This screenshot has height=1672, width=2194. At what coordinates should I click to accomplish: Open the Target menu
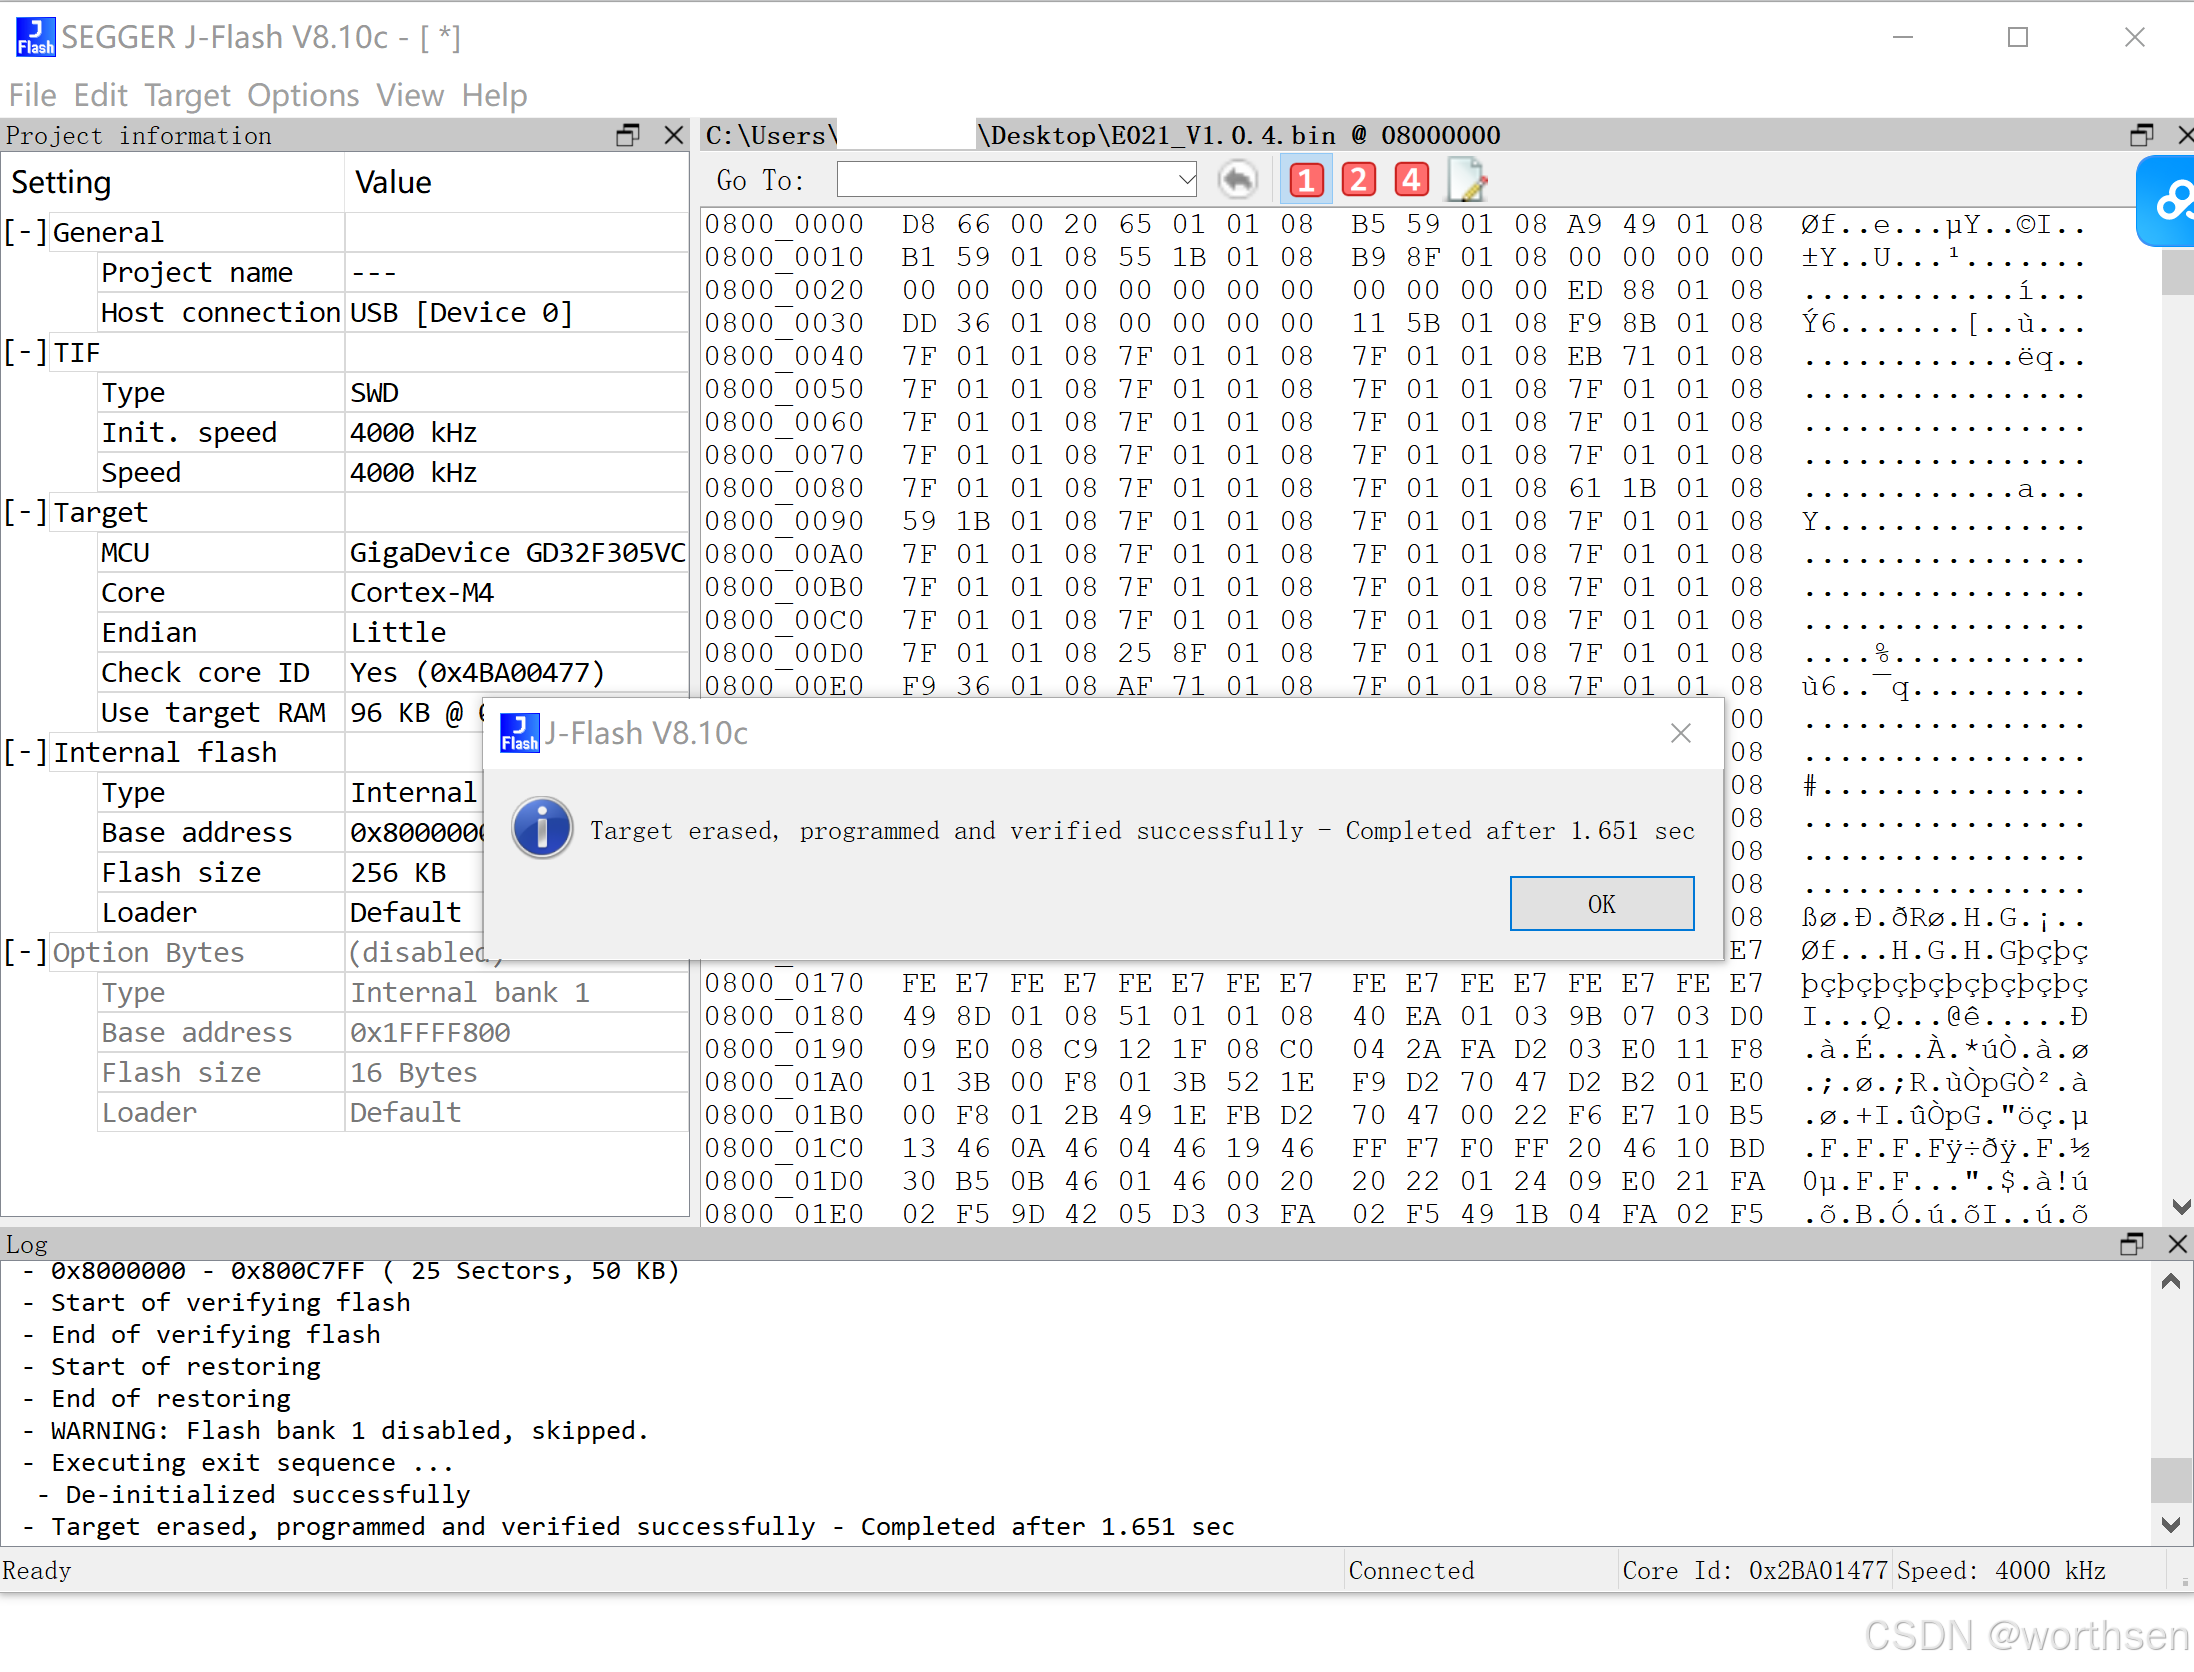(x=187, y=95)
